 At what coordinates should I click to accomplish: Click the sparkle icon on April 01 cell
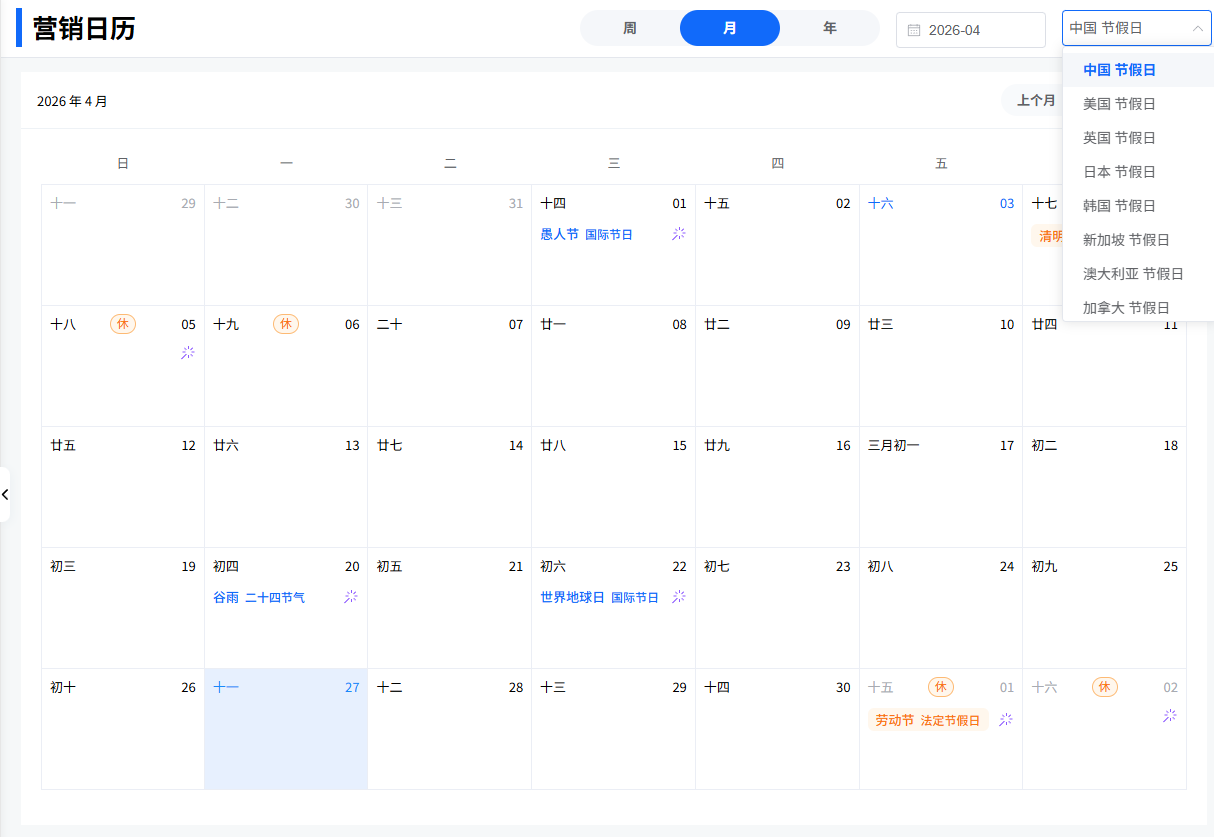click(679, 233)
